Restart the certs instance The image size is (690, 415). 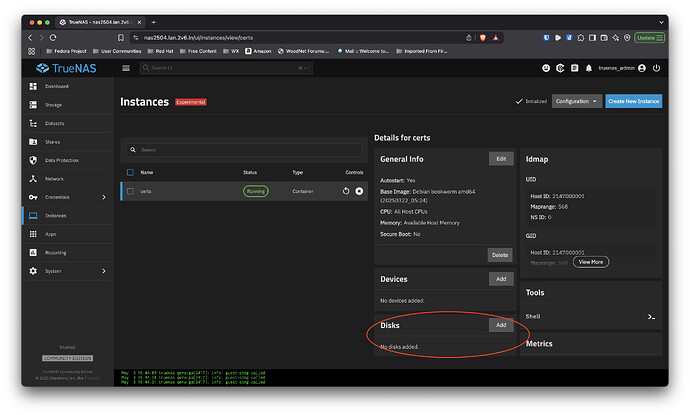click(x=346, y=191)
